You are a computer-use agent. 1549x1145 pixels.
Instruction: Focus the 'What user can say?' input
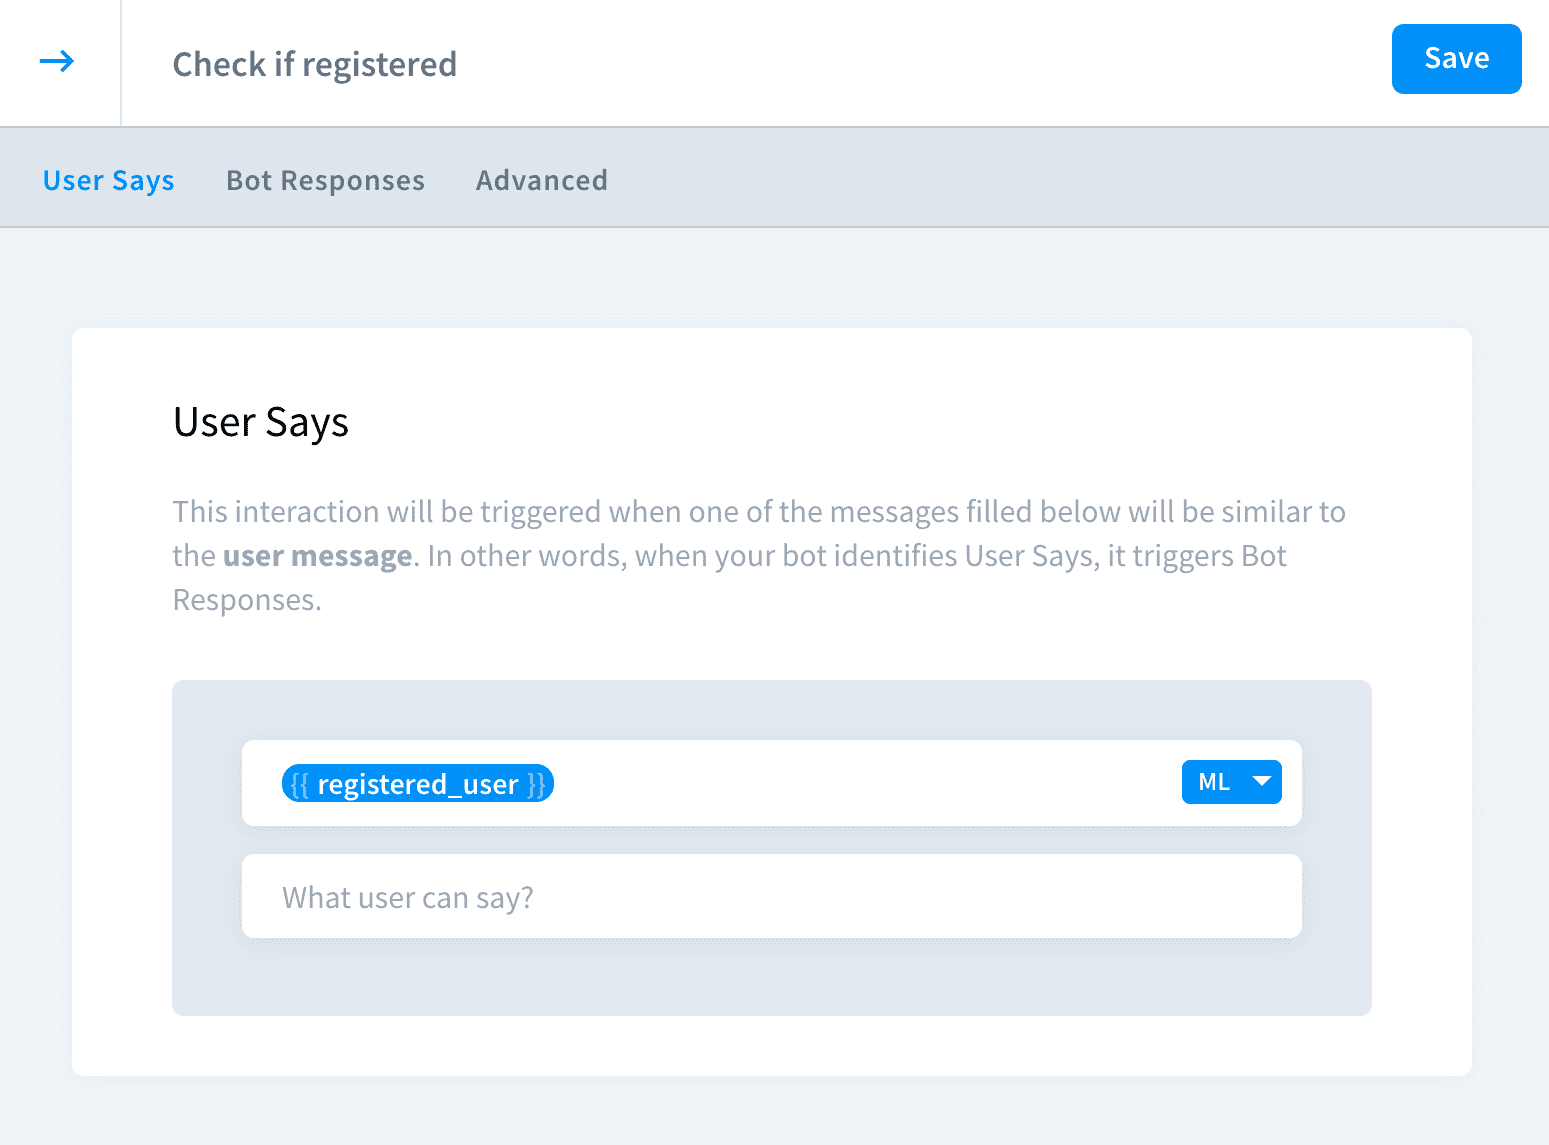(770, 897)
